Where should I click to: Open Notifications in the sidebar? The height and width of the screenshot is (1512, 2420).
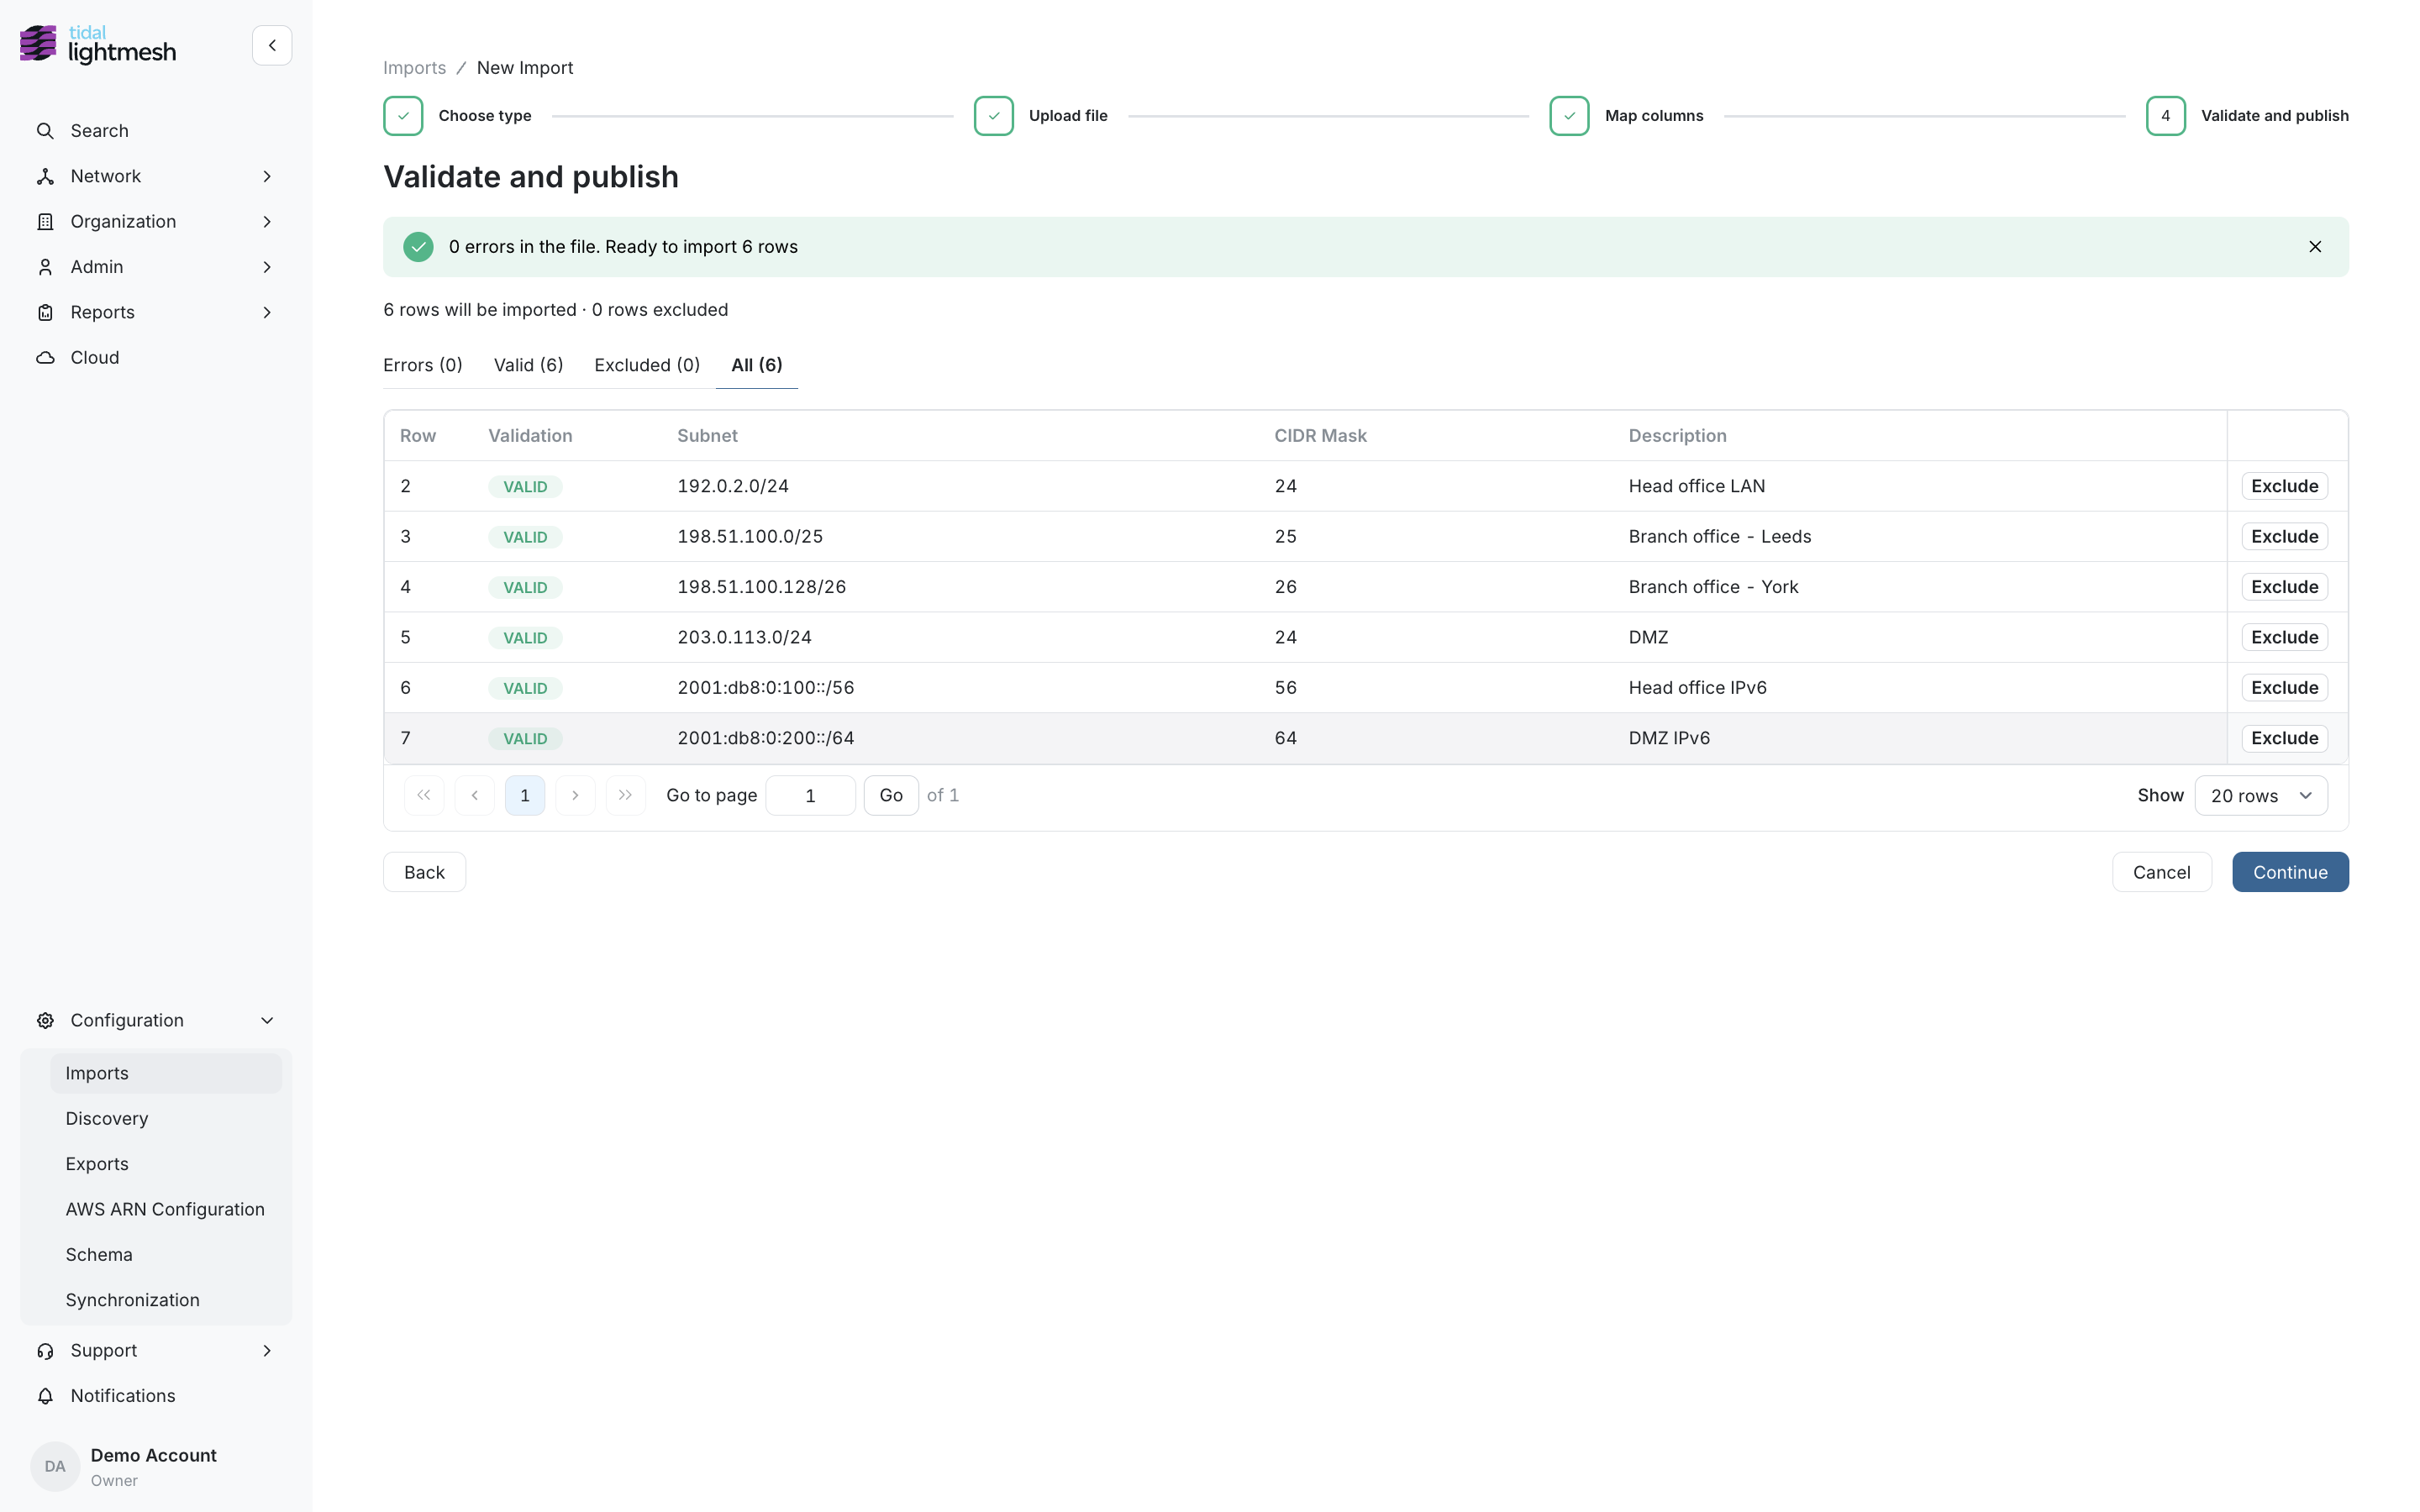tap(155, 1395)
